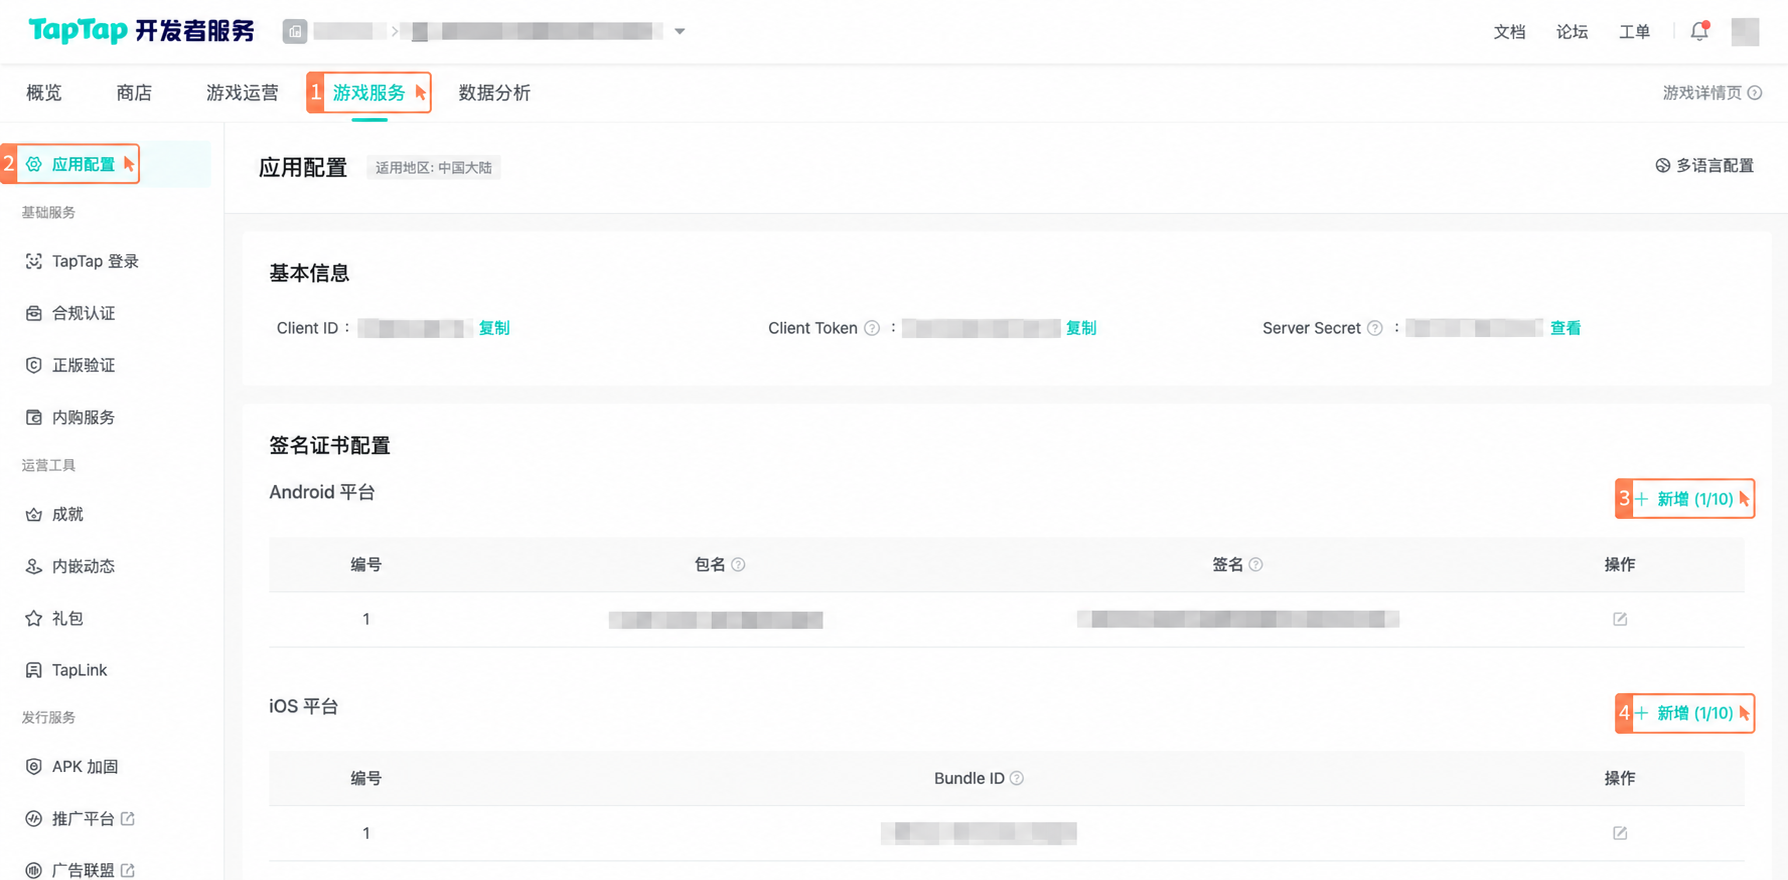The image size is (1788, 880).
Task: Click help icon next to Server Secret
Action: tap(1375, 328)
